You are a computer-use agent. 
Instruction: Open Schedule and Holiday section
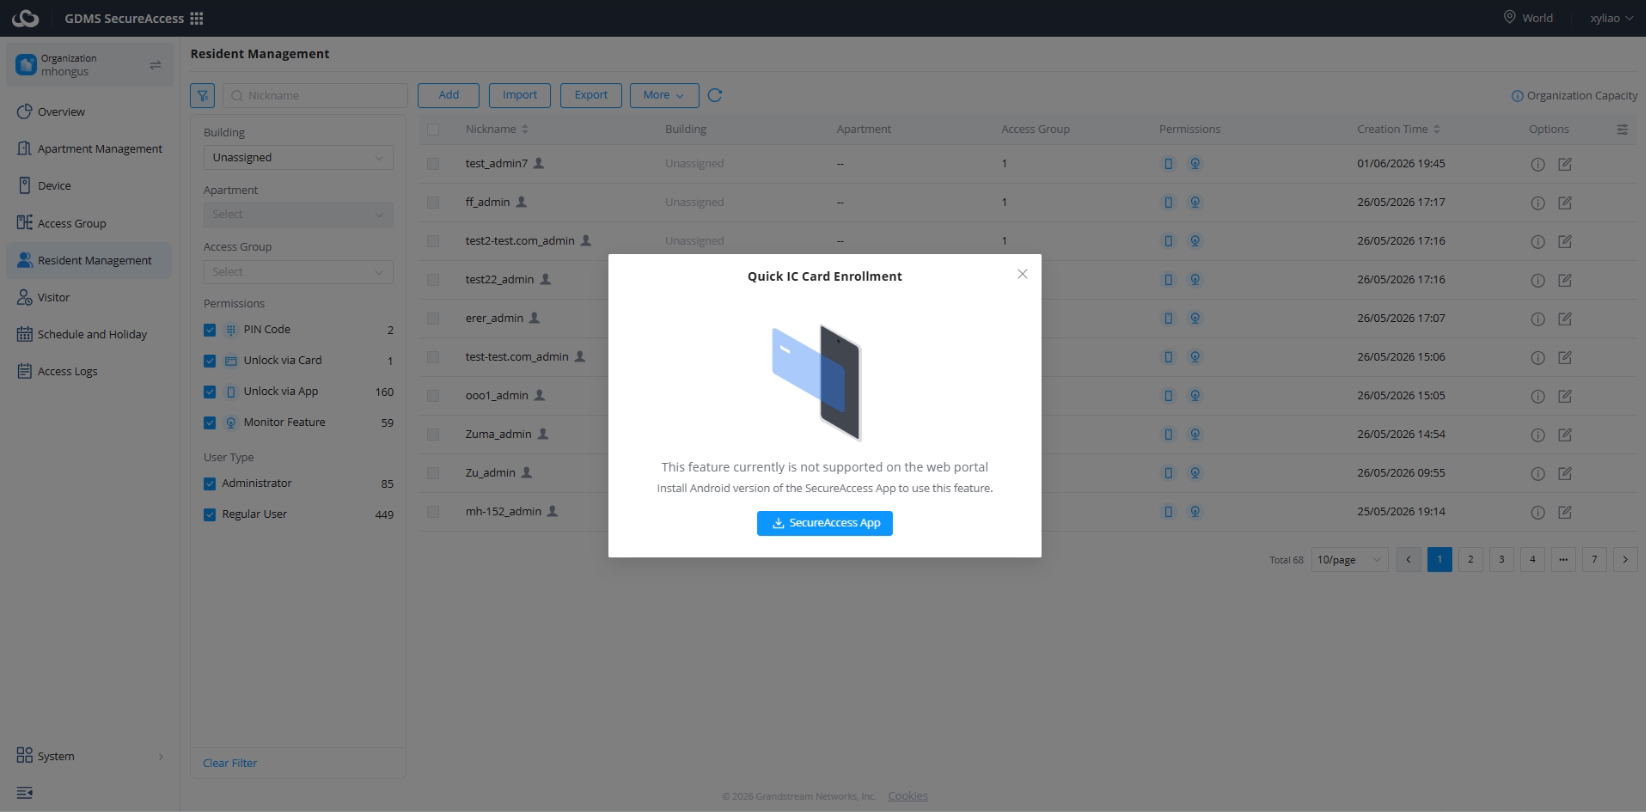click(89, 334)
